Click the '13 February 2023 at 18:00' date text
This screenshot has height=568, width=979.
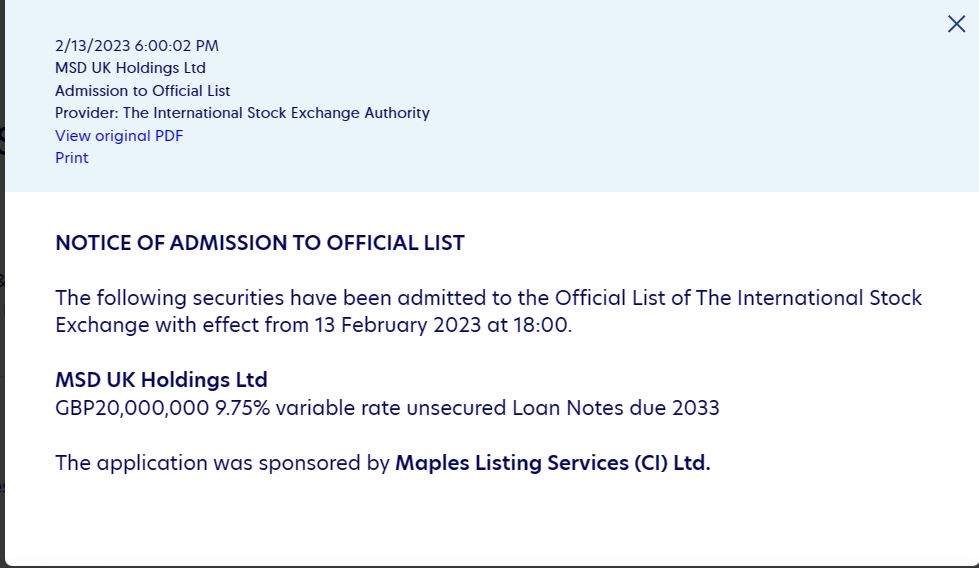[441, 326]
